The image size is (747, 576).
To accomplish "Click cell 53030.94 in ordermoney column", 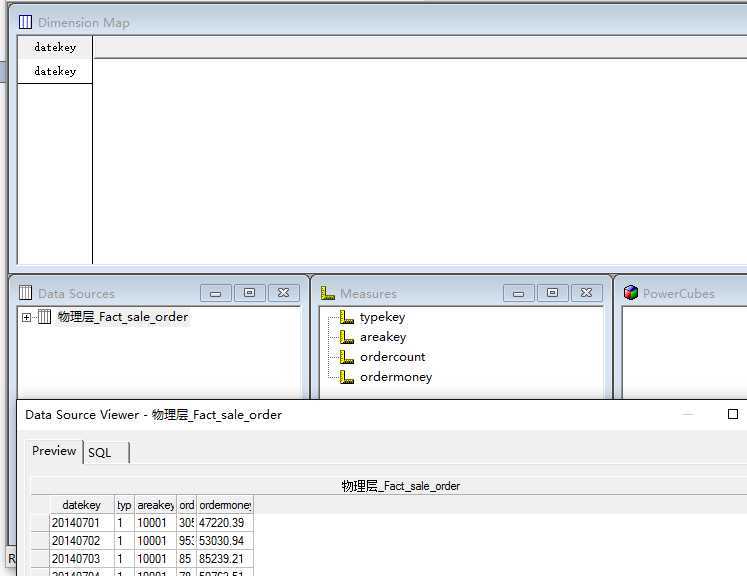I will (224, 541).
